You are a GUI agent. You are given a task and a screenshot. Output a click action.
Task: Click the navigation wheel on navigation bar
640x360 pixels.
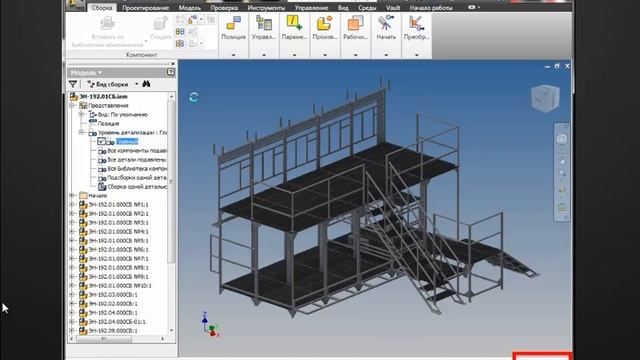562,140
